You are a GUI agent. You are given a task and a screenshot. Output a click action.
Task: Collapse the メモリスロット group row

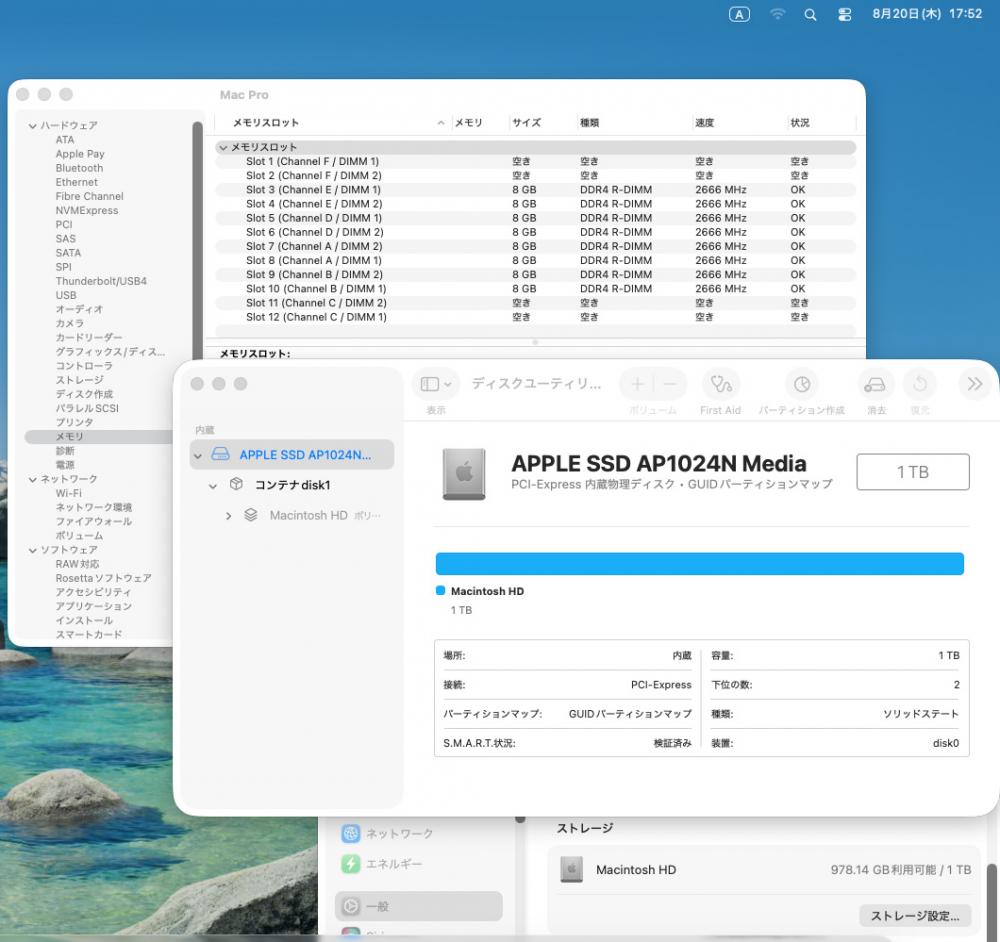223,147
